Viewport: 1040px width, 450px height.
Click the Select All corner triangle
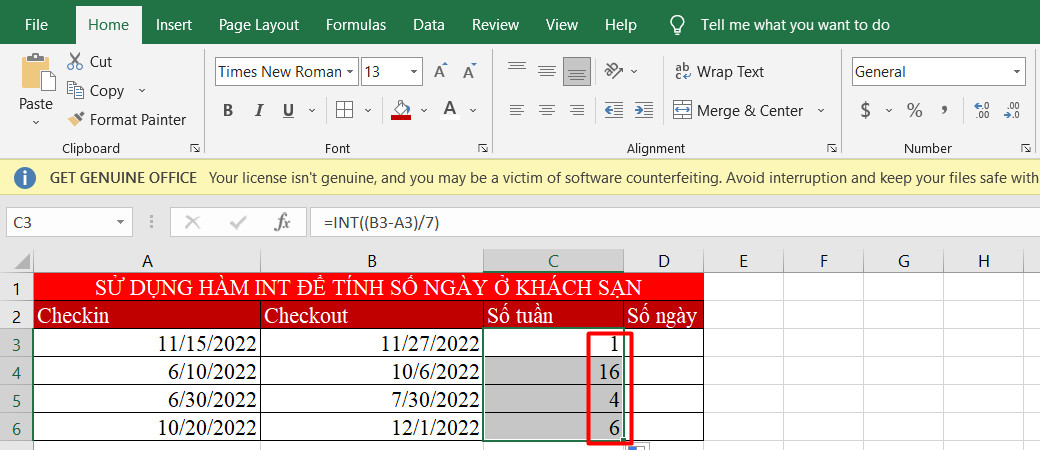click(x=21, y=260)
